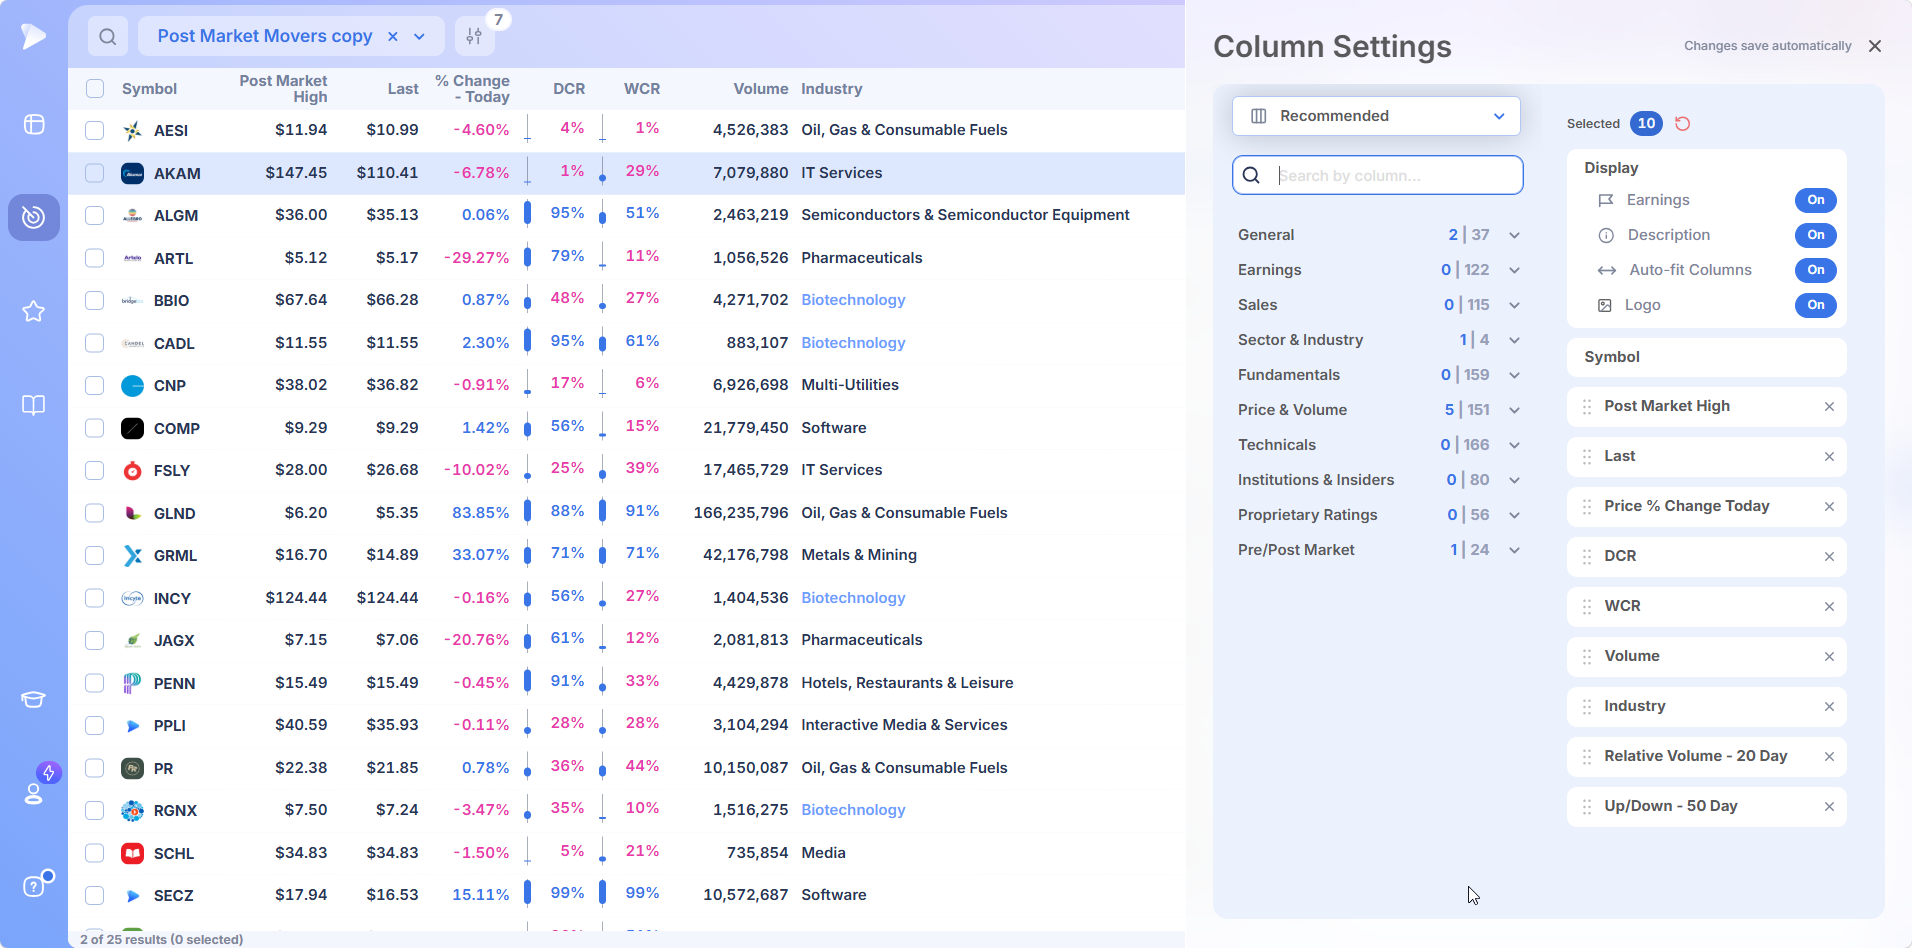Open the layout grid icon in sidebar
The height and width of the screenshot is (948, 1912).
[34, 124]
